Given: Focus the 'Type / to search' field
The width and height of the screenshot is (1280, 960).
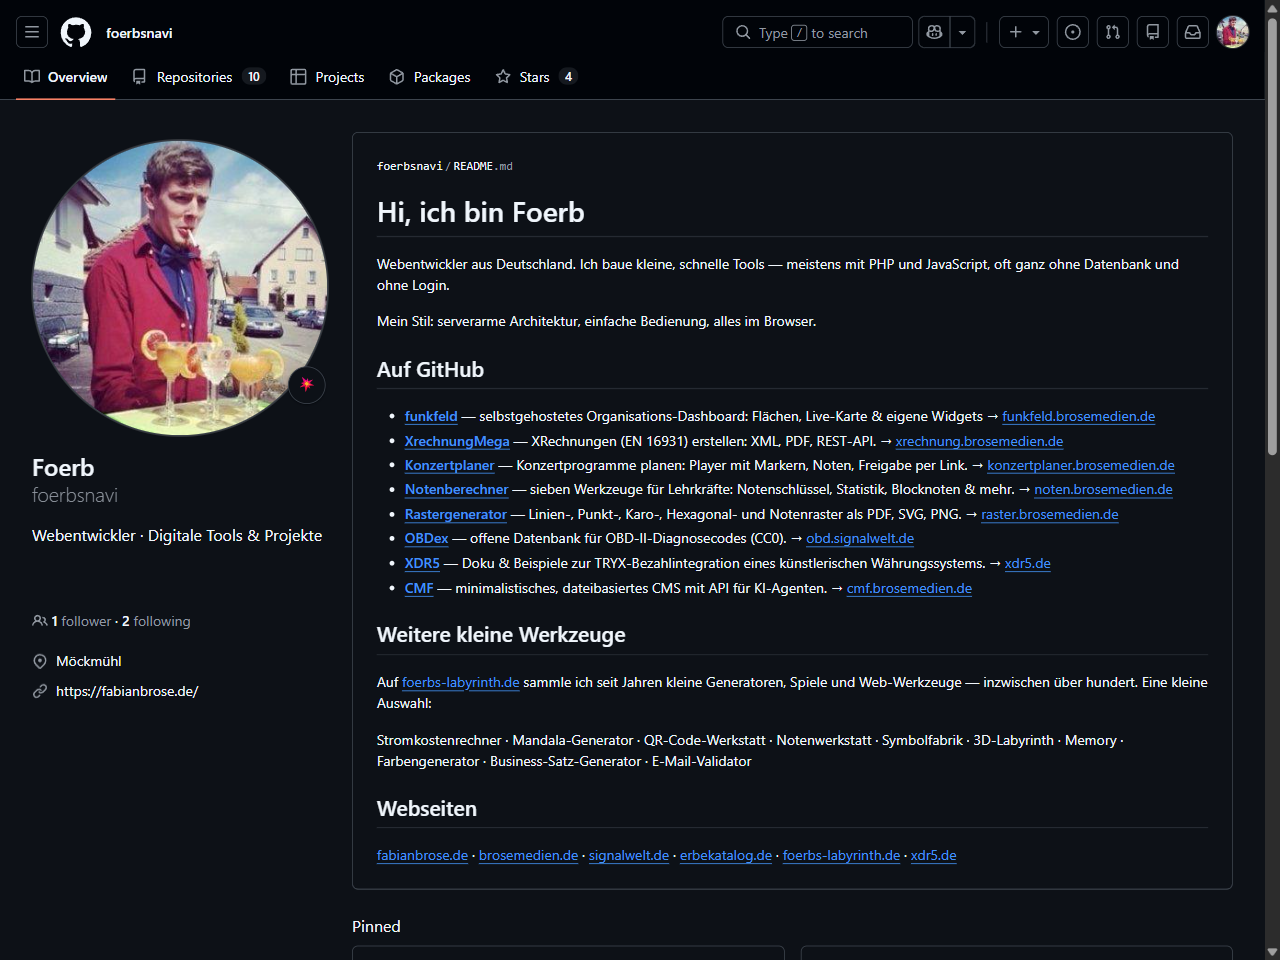Looking at the screenshot, I should pyautogui.click(x=817, y=32).
